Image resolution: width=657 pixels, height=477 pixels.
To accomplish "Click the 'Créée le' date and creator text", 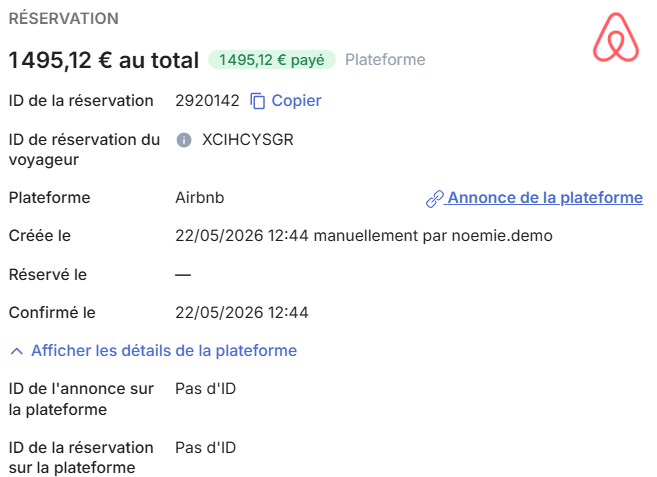I will (364, 236).
